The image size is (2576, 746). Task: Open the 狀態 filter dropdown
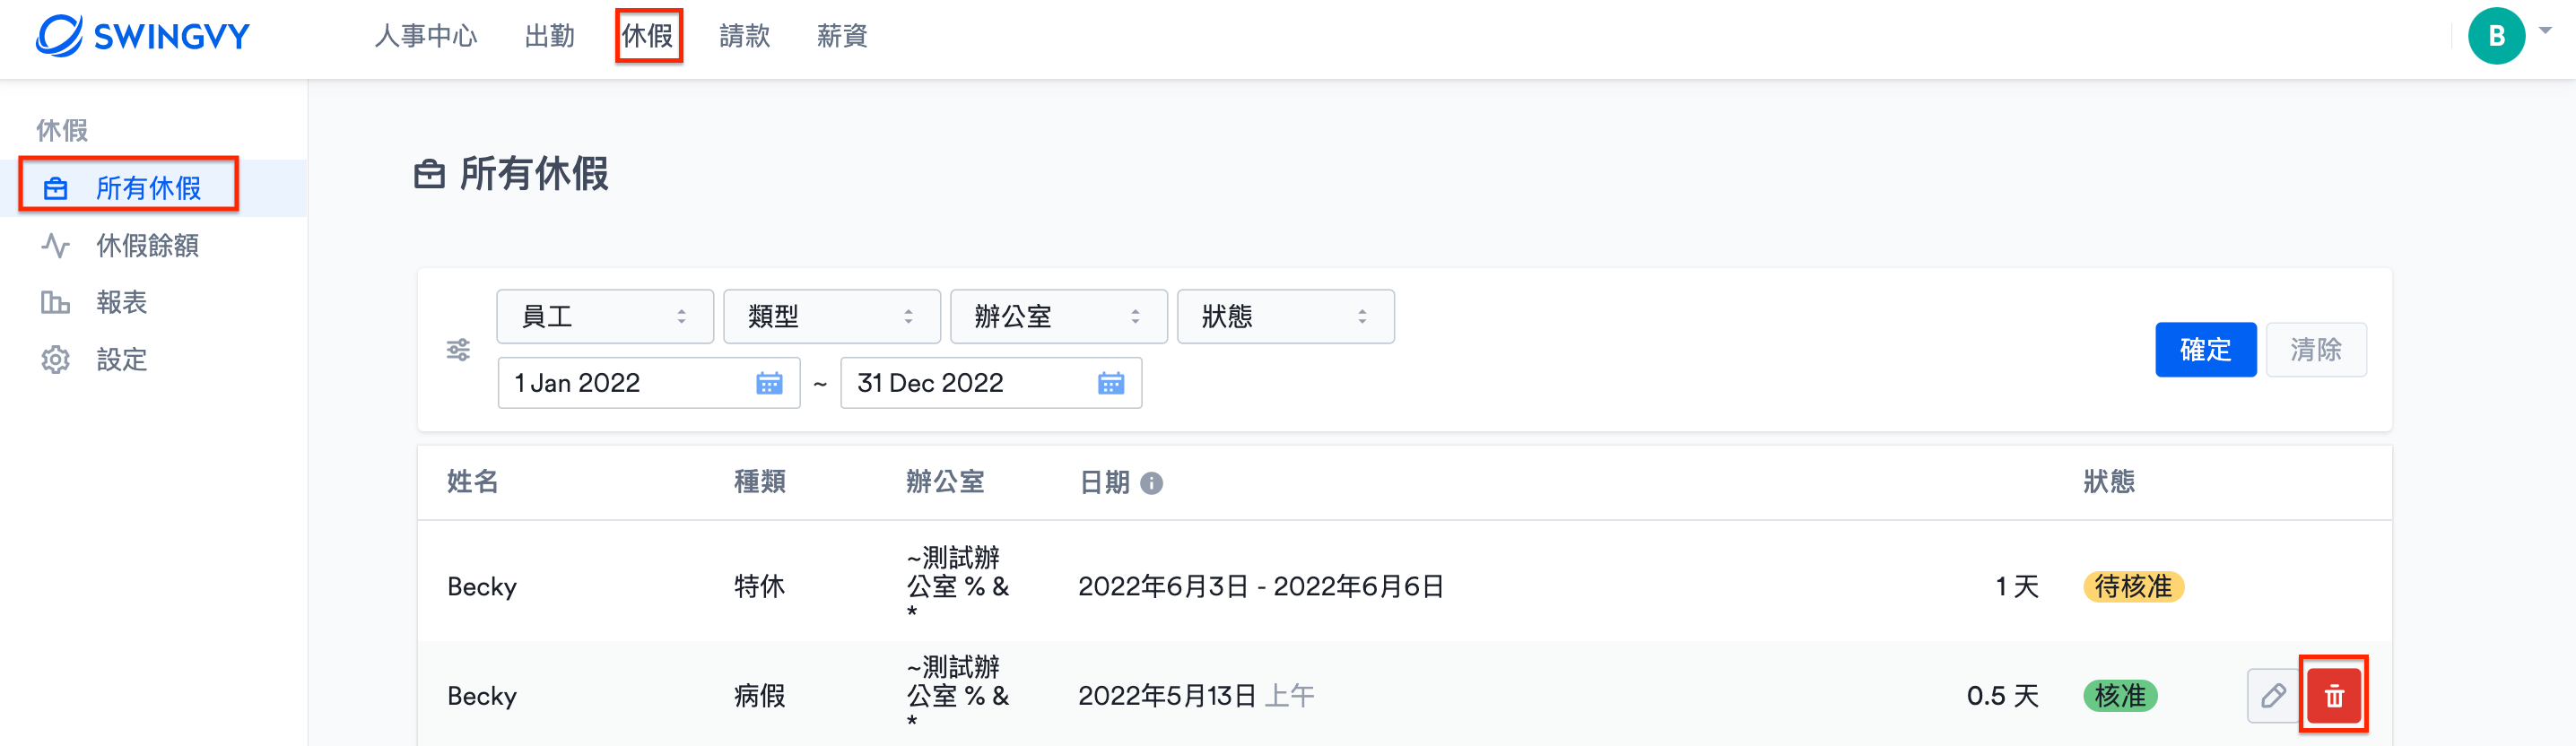pos(1286,317)
